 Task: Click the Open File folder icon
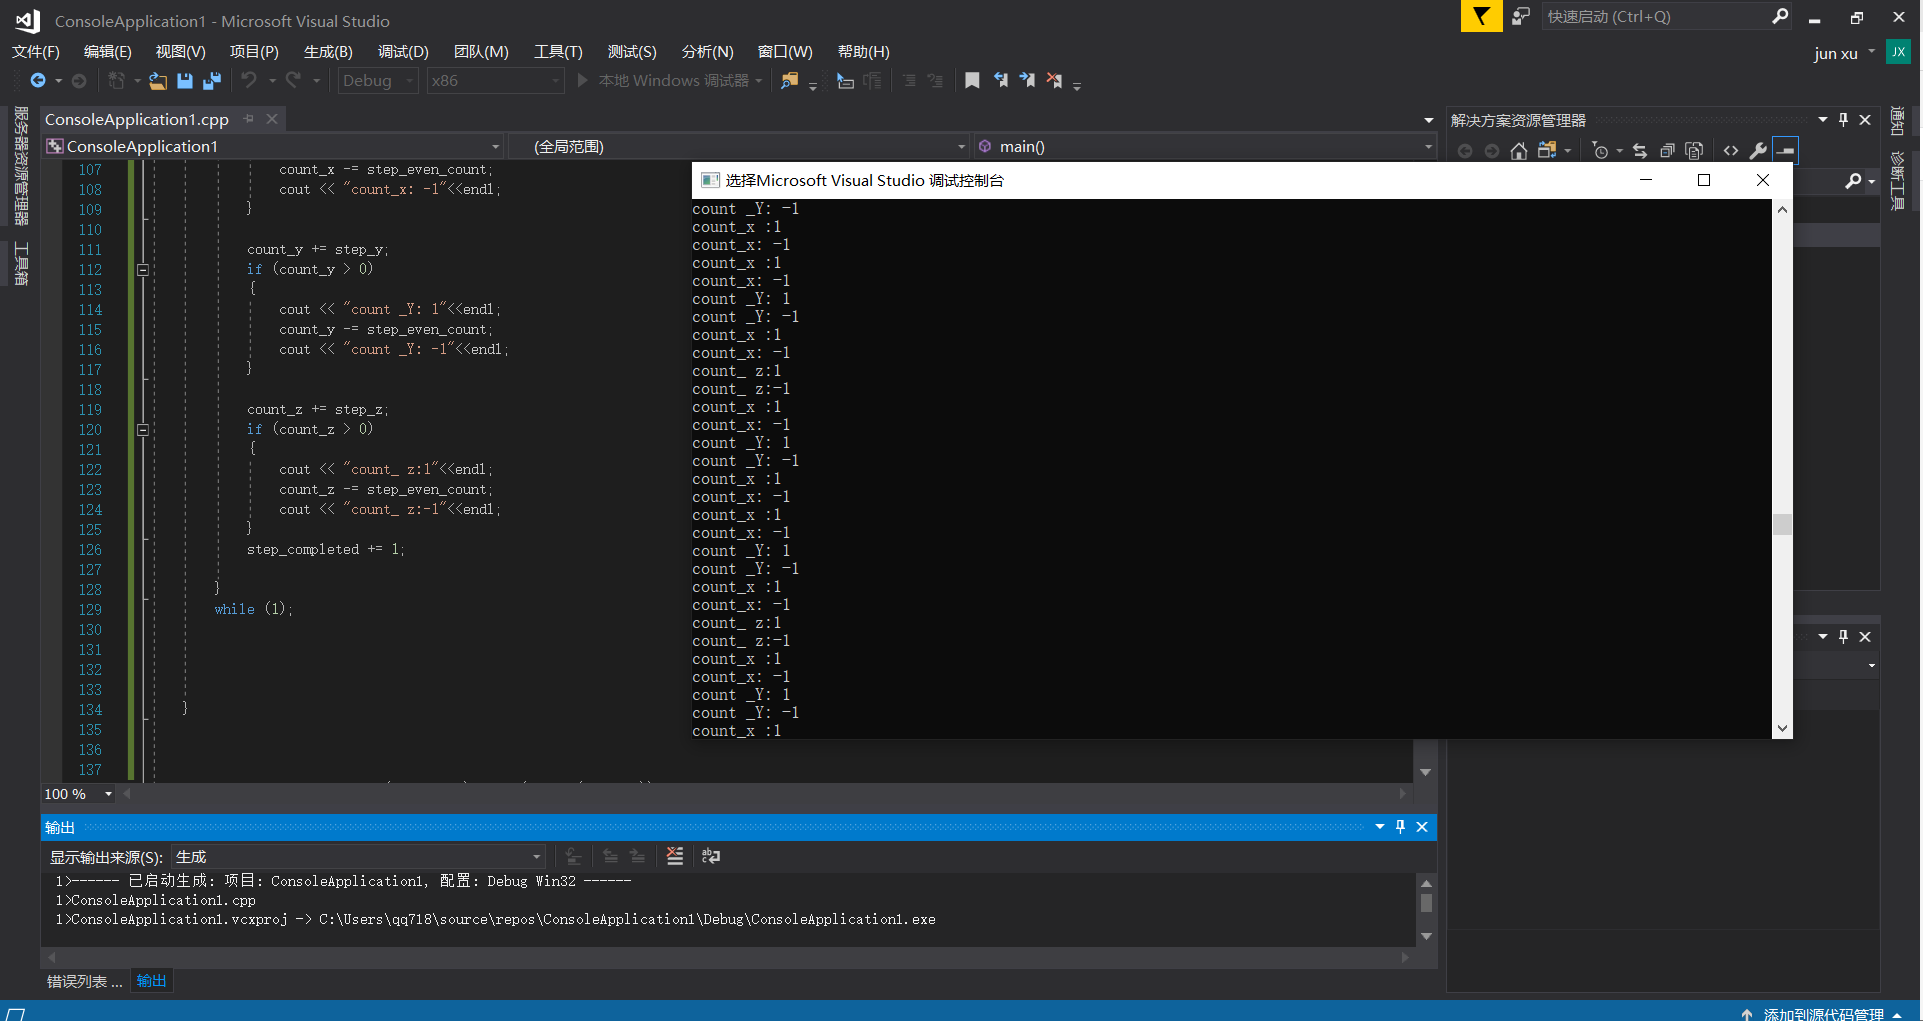pyautogui.click(x=158, y=80)
